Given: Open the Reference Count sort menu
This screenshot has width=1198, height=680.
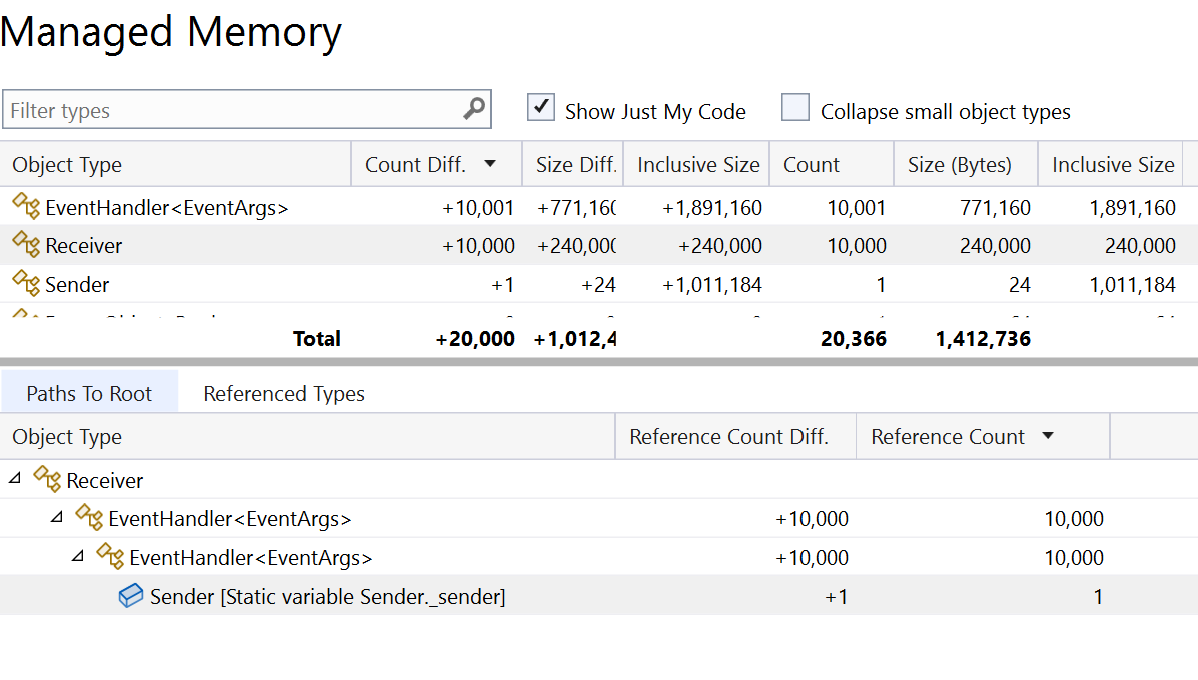Looking at the screenshot, I should point(1050,436).
